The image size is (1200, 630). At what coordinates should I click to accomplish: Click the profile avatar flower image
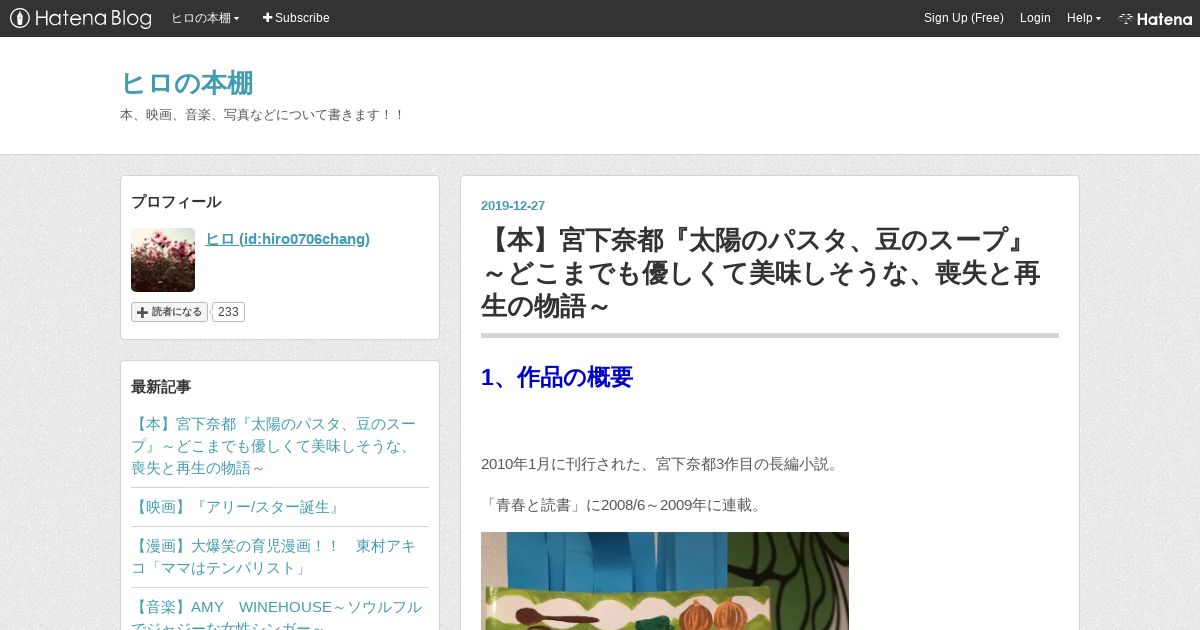(163, 260)
